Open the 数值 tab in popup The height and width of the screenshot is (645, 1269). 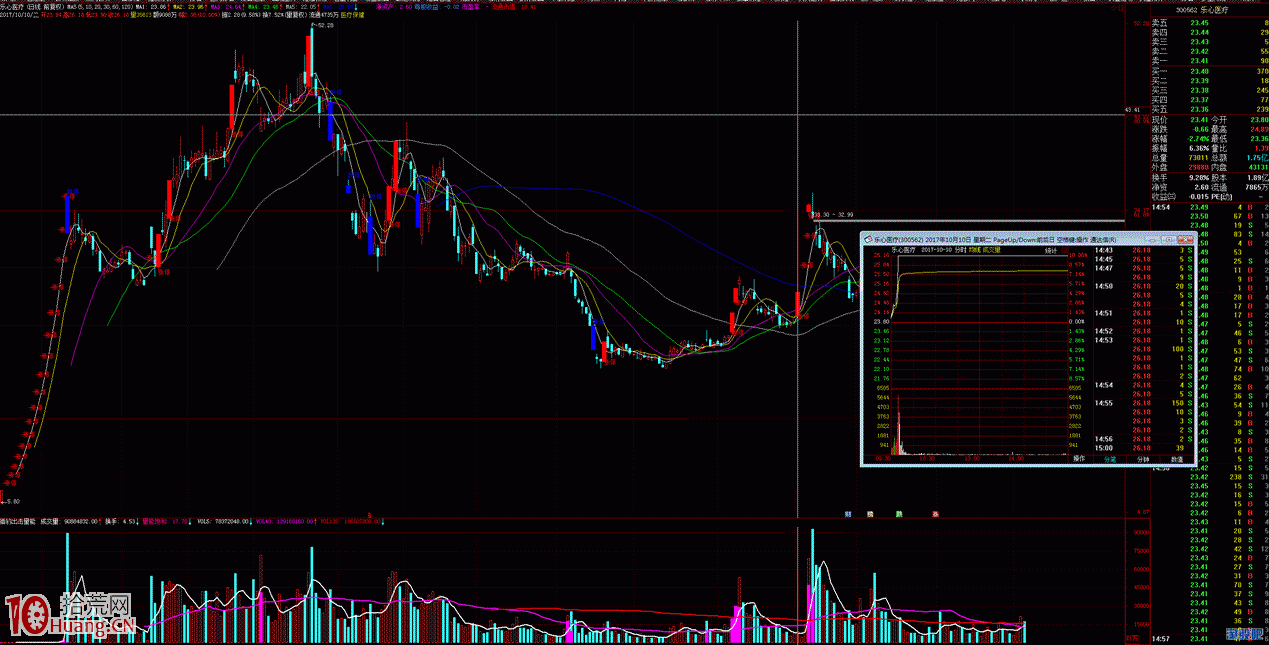pyautogui.click(x=1176, y=459)
